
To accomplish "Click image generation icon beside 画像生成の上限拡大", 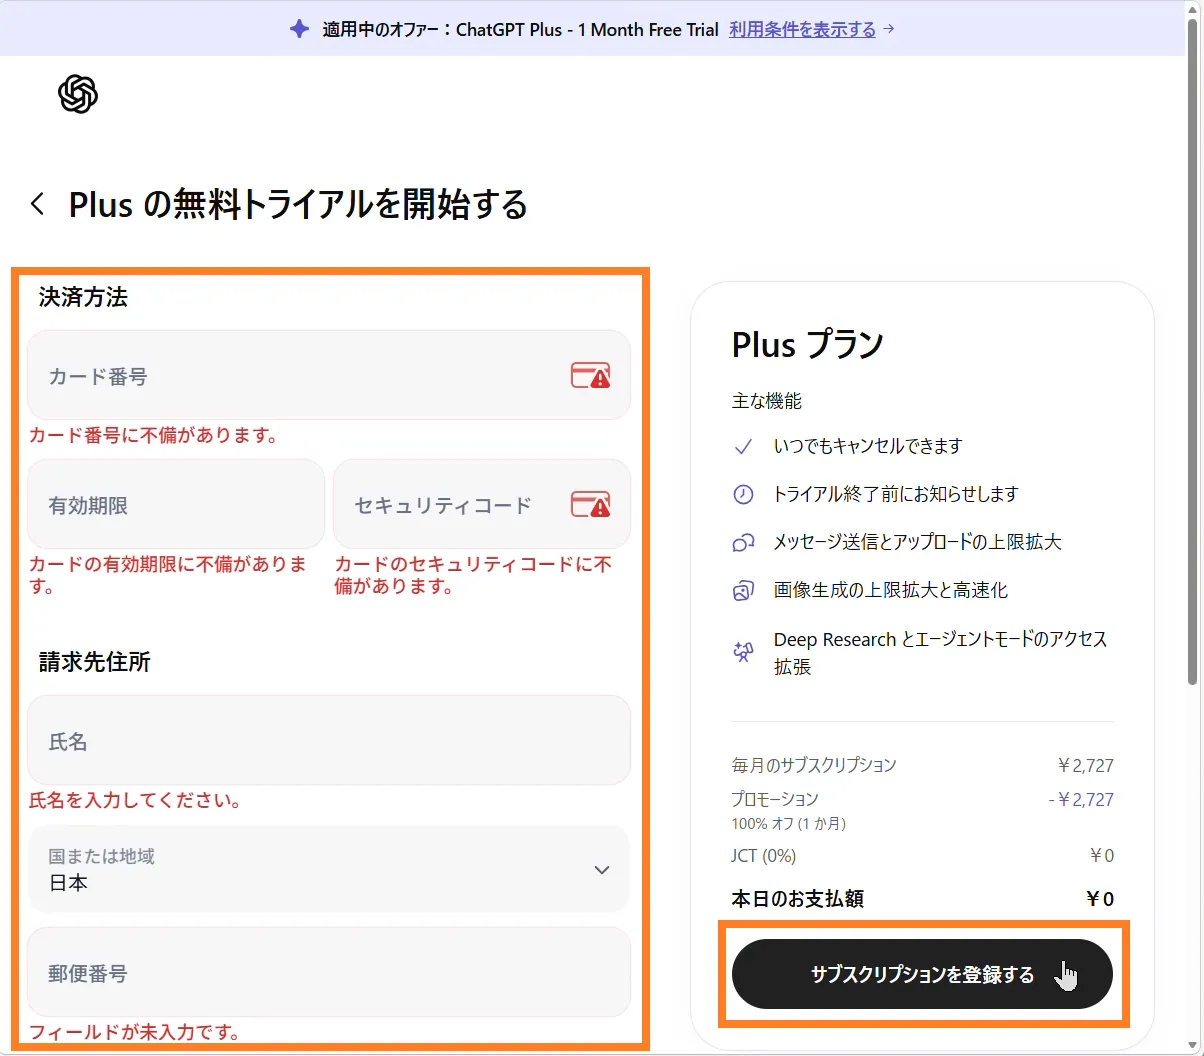I will point(743,590).
